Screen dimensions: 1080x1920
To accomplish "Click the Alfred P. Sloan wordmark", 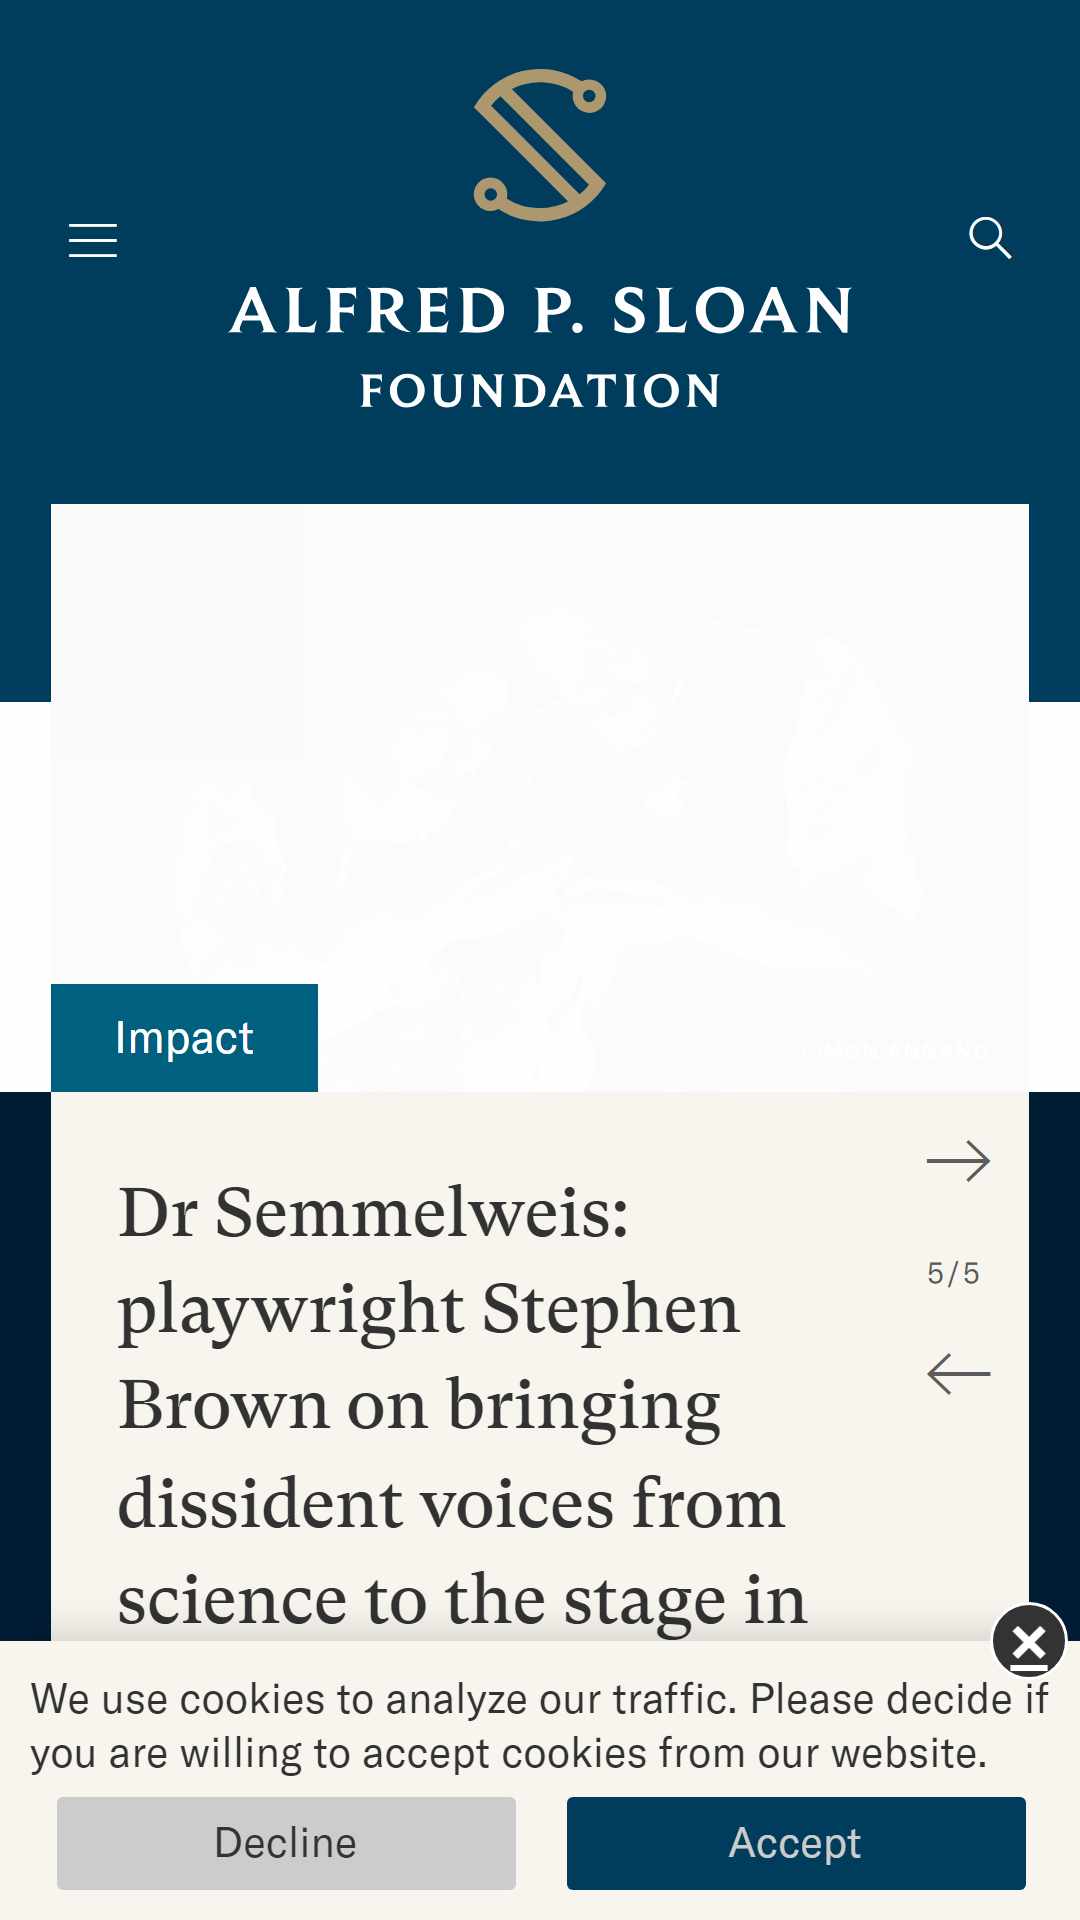I will click(541, 310).
